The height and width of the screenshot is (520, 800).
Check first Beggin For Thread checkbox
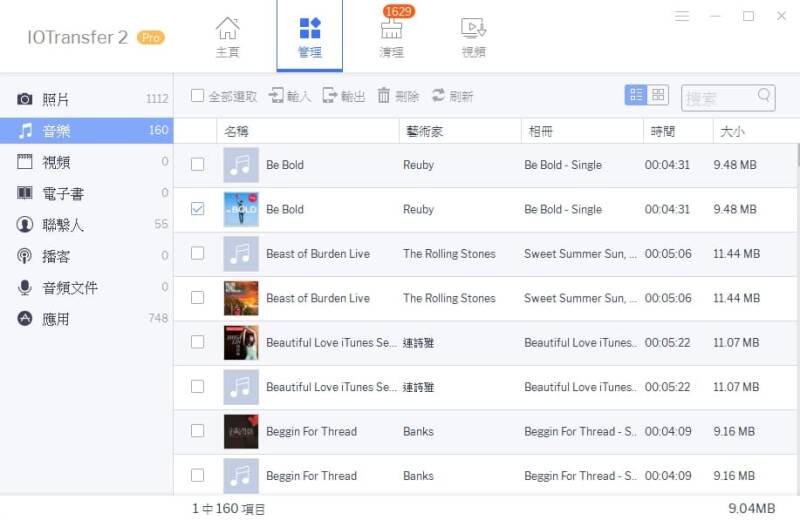point(197,431)
